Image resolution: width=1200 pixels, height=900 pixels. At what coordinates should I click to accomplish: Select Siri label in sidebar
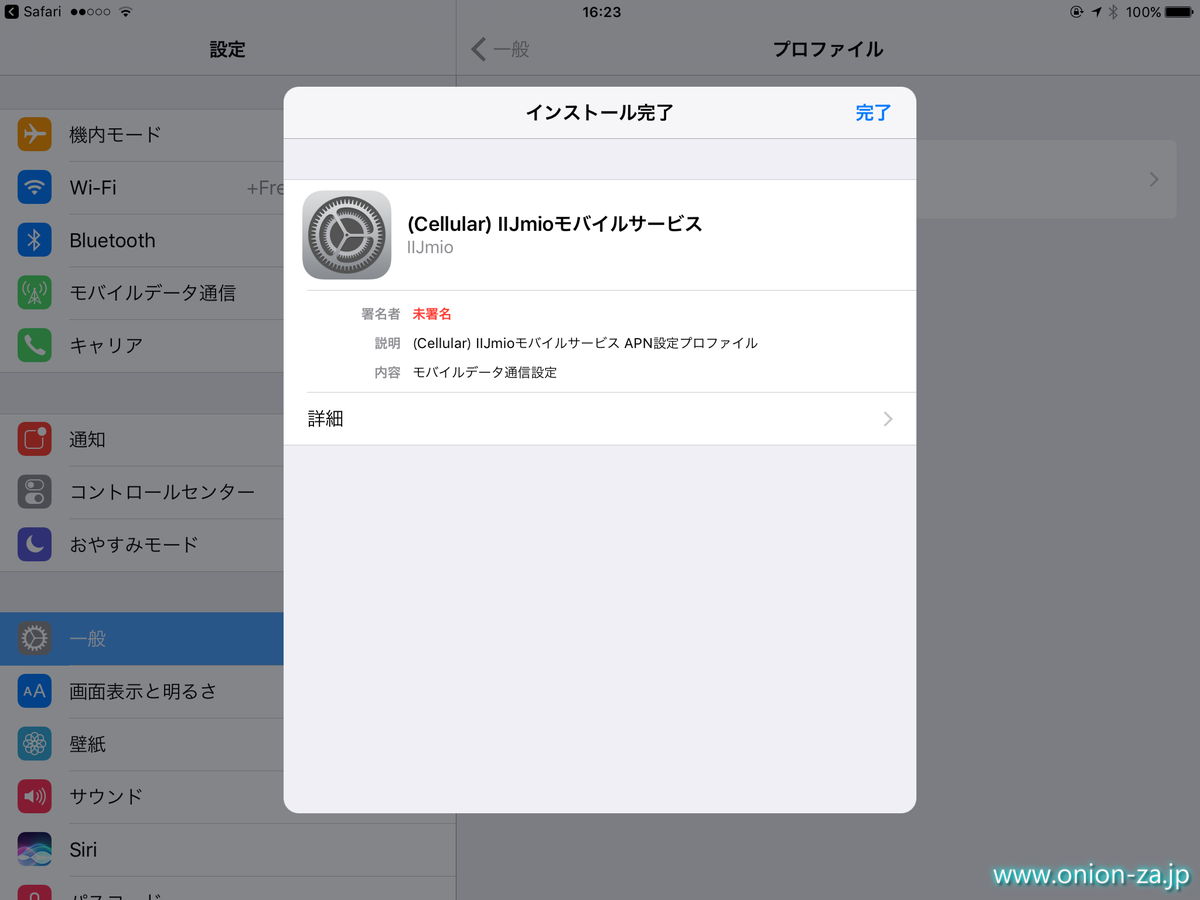coord(83,850)
